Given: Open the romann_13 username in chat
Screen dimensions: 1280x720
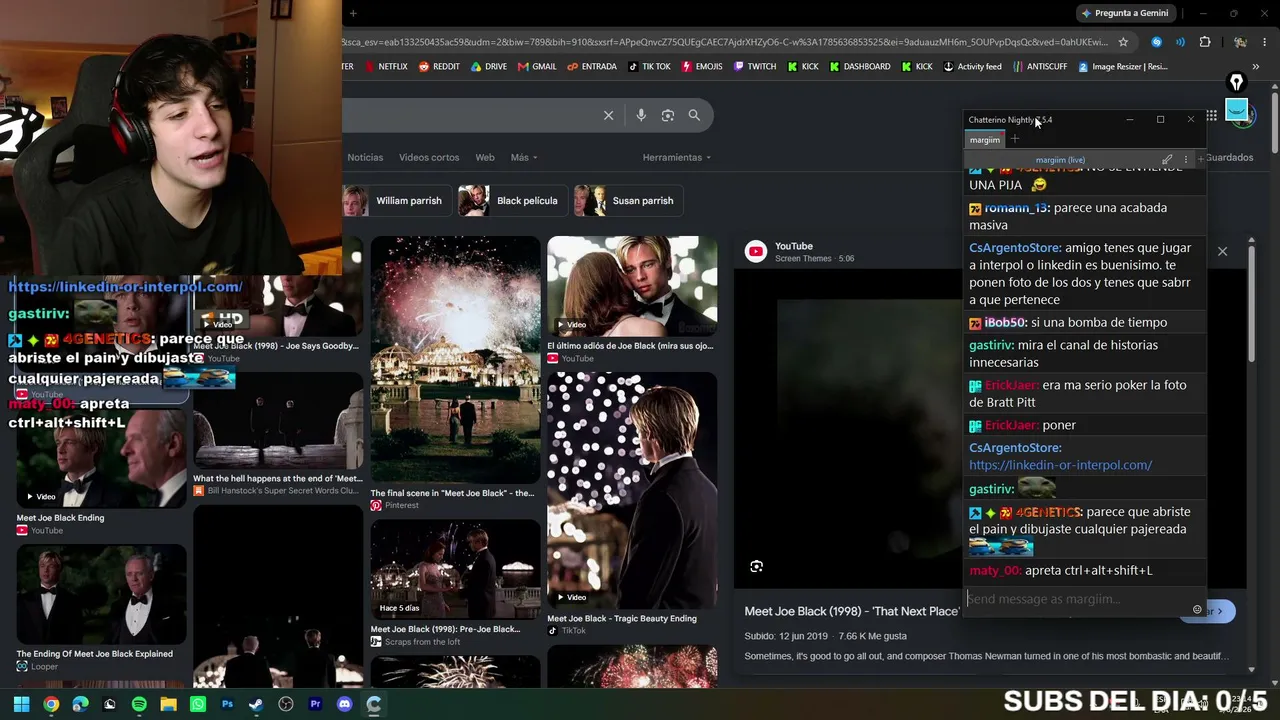Looking at the screenshot, I should (1016, 208).
